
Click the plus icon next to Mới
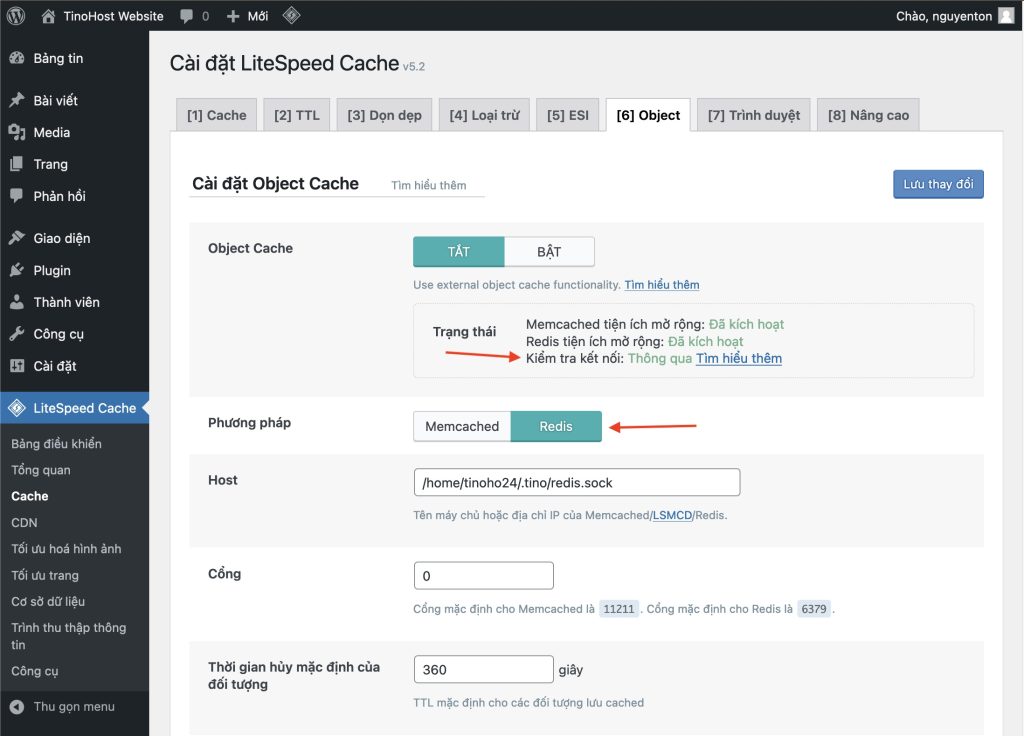(233, 16)
